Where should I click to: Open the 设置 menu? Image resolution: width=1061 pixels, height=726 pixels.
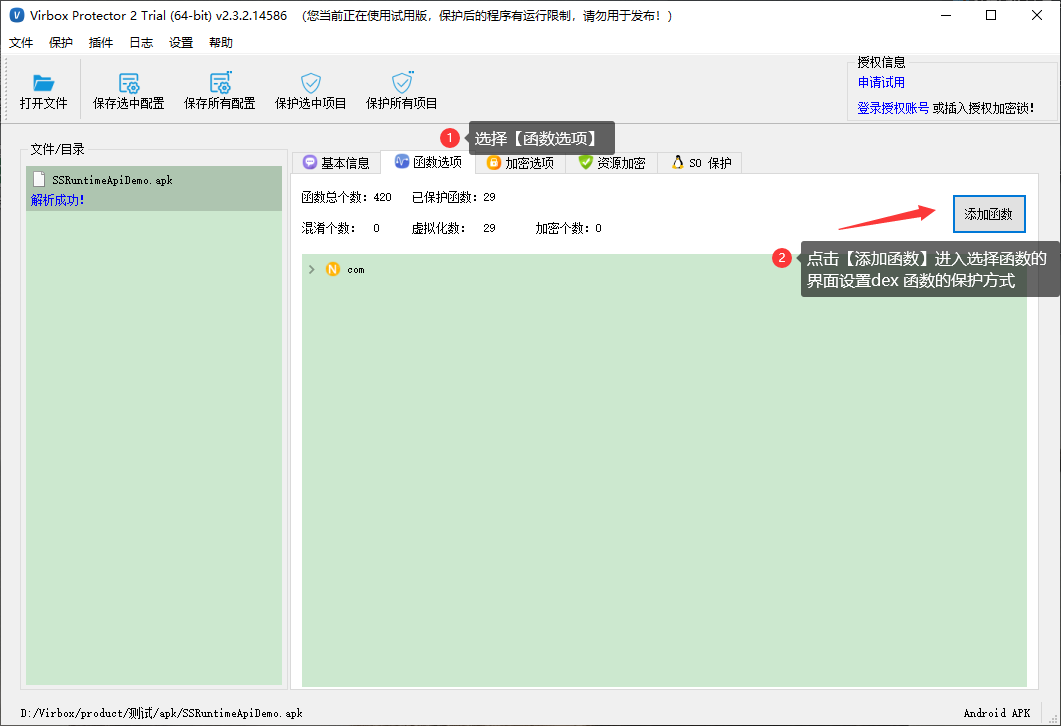tap(181, 43)
